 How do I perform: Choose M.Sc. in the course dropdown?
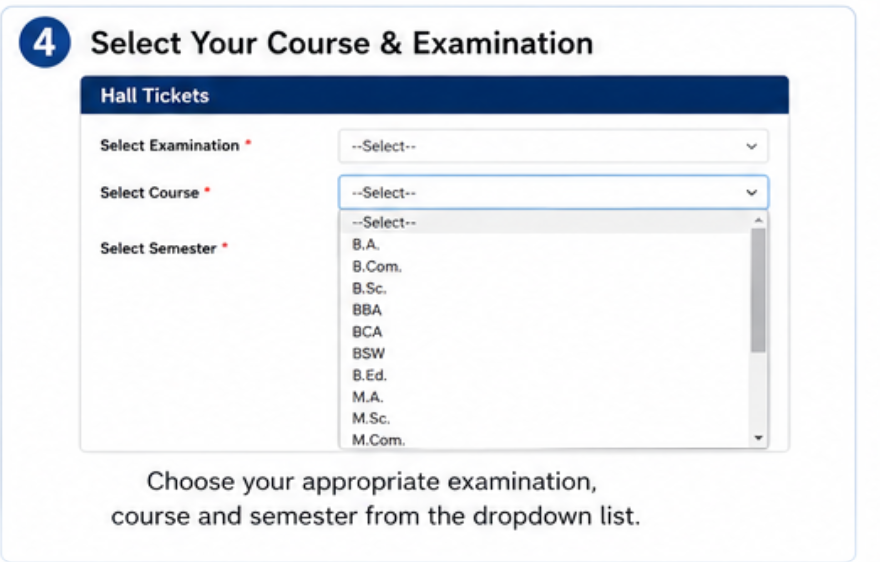(x=546, y=418)
